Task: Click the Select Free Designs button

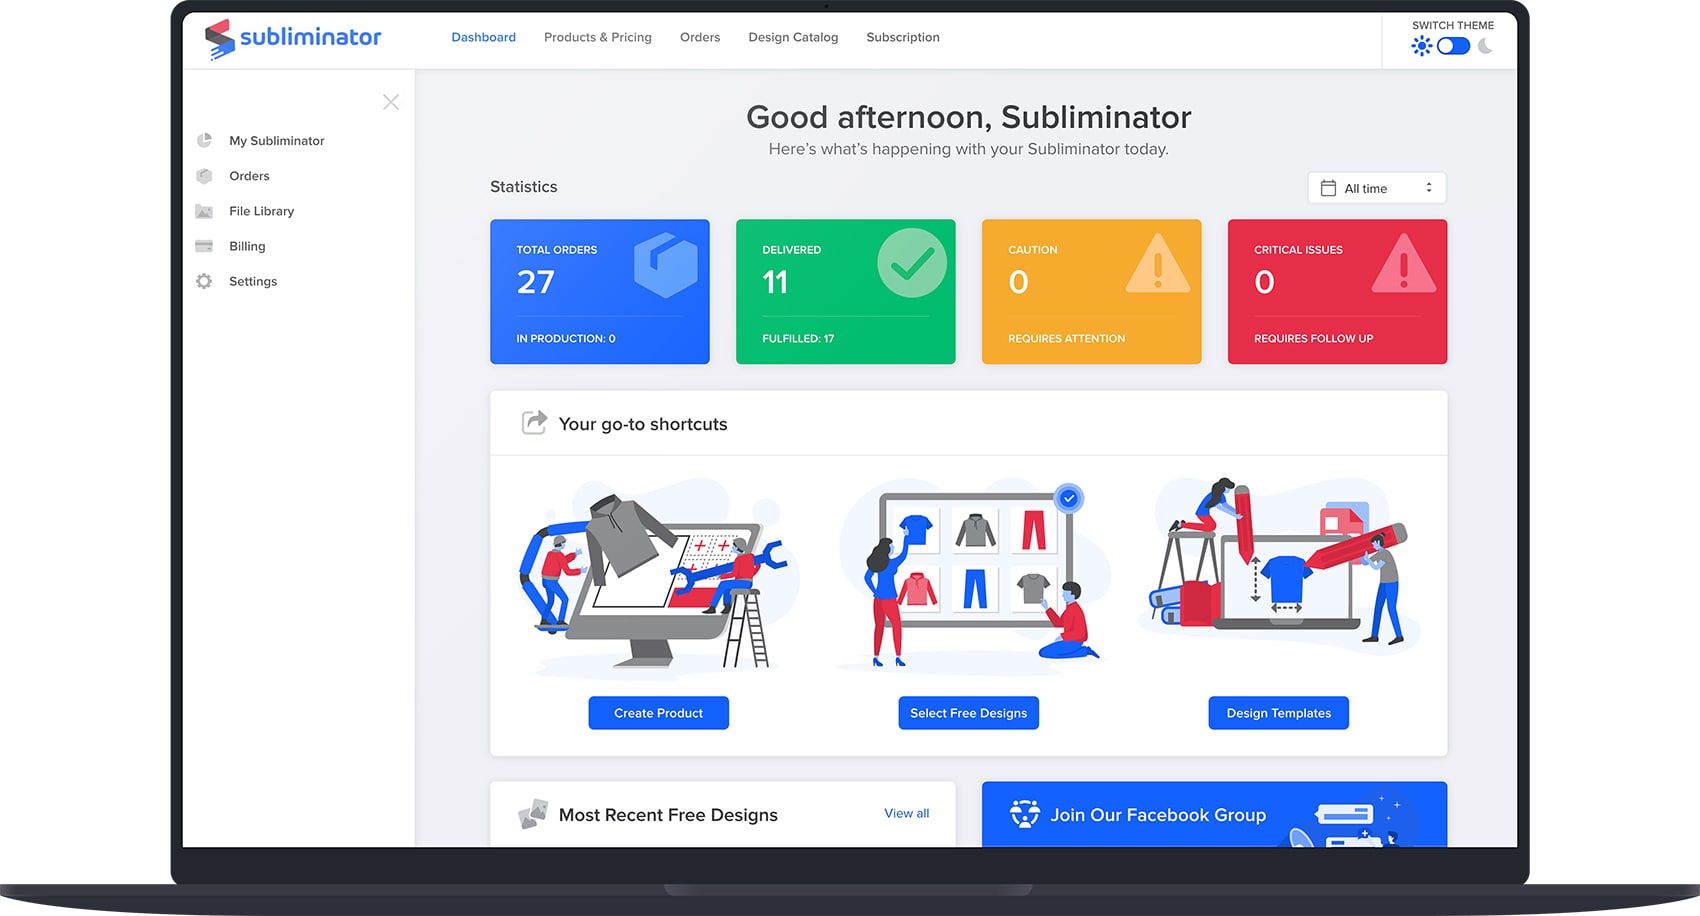Action: point(968,713)
